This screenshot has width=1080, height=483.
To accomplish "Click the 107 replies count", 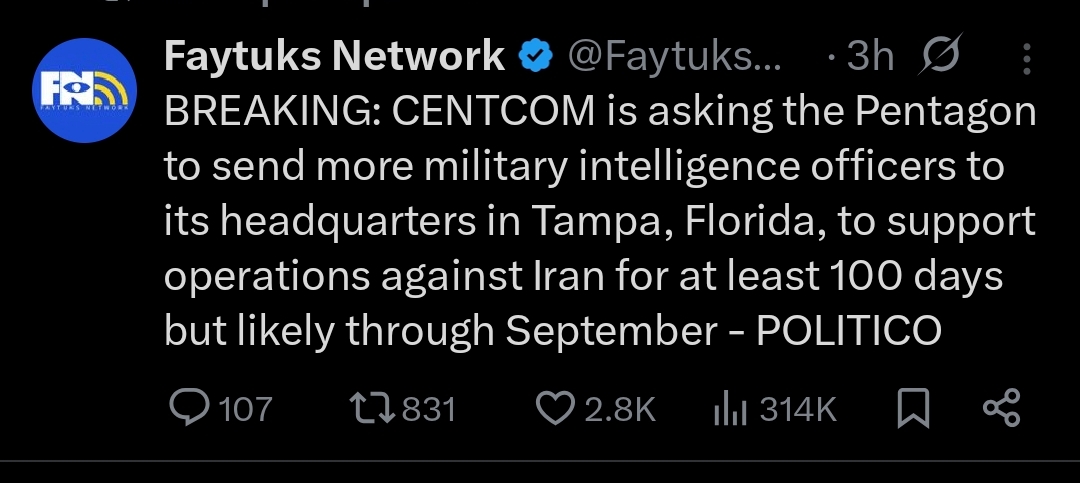I will 244,409.
